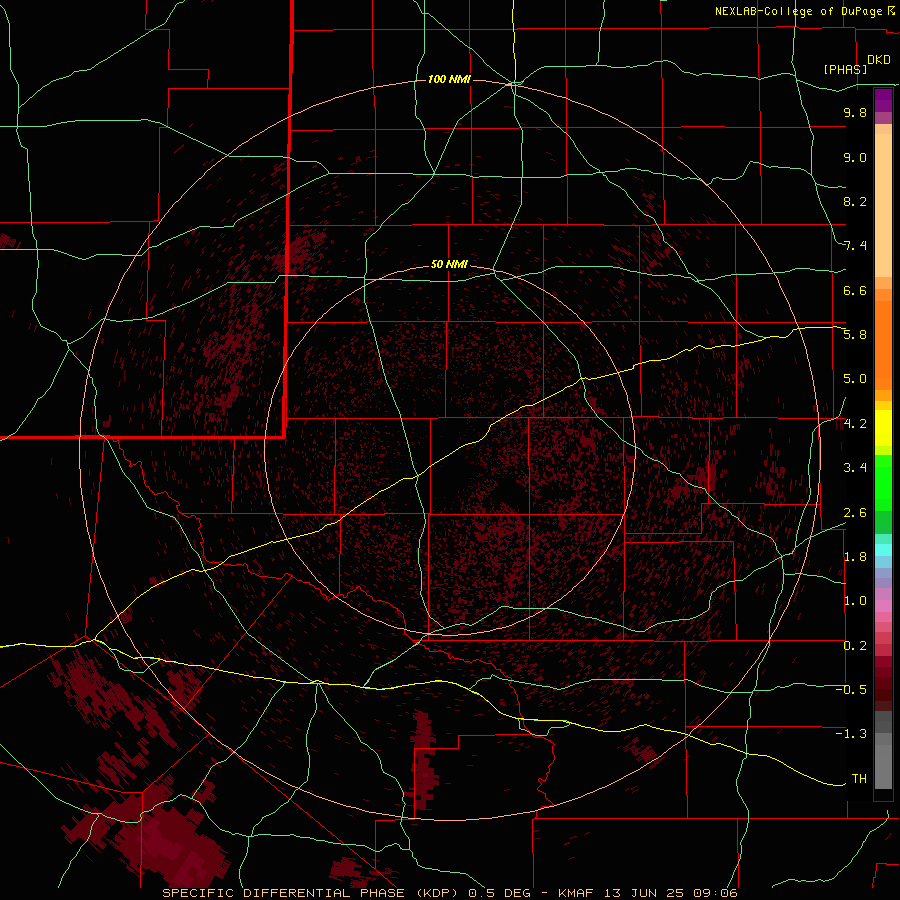Click the 7.4 scale value
Screen dimensions: 900x900
[855, 246]
